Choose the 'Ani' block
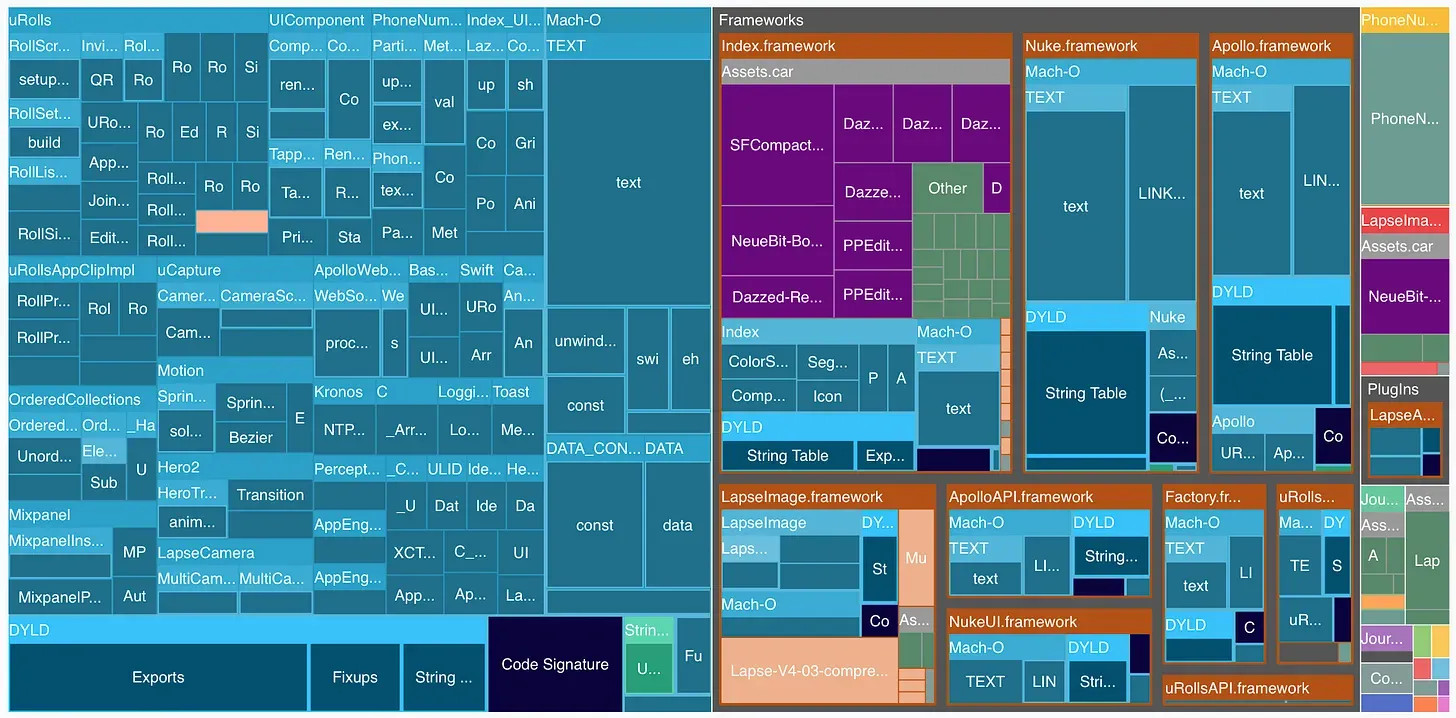Screen dimensions: 1456x718 click(x=525, y=203)
